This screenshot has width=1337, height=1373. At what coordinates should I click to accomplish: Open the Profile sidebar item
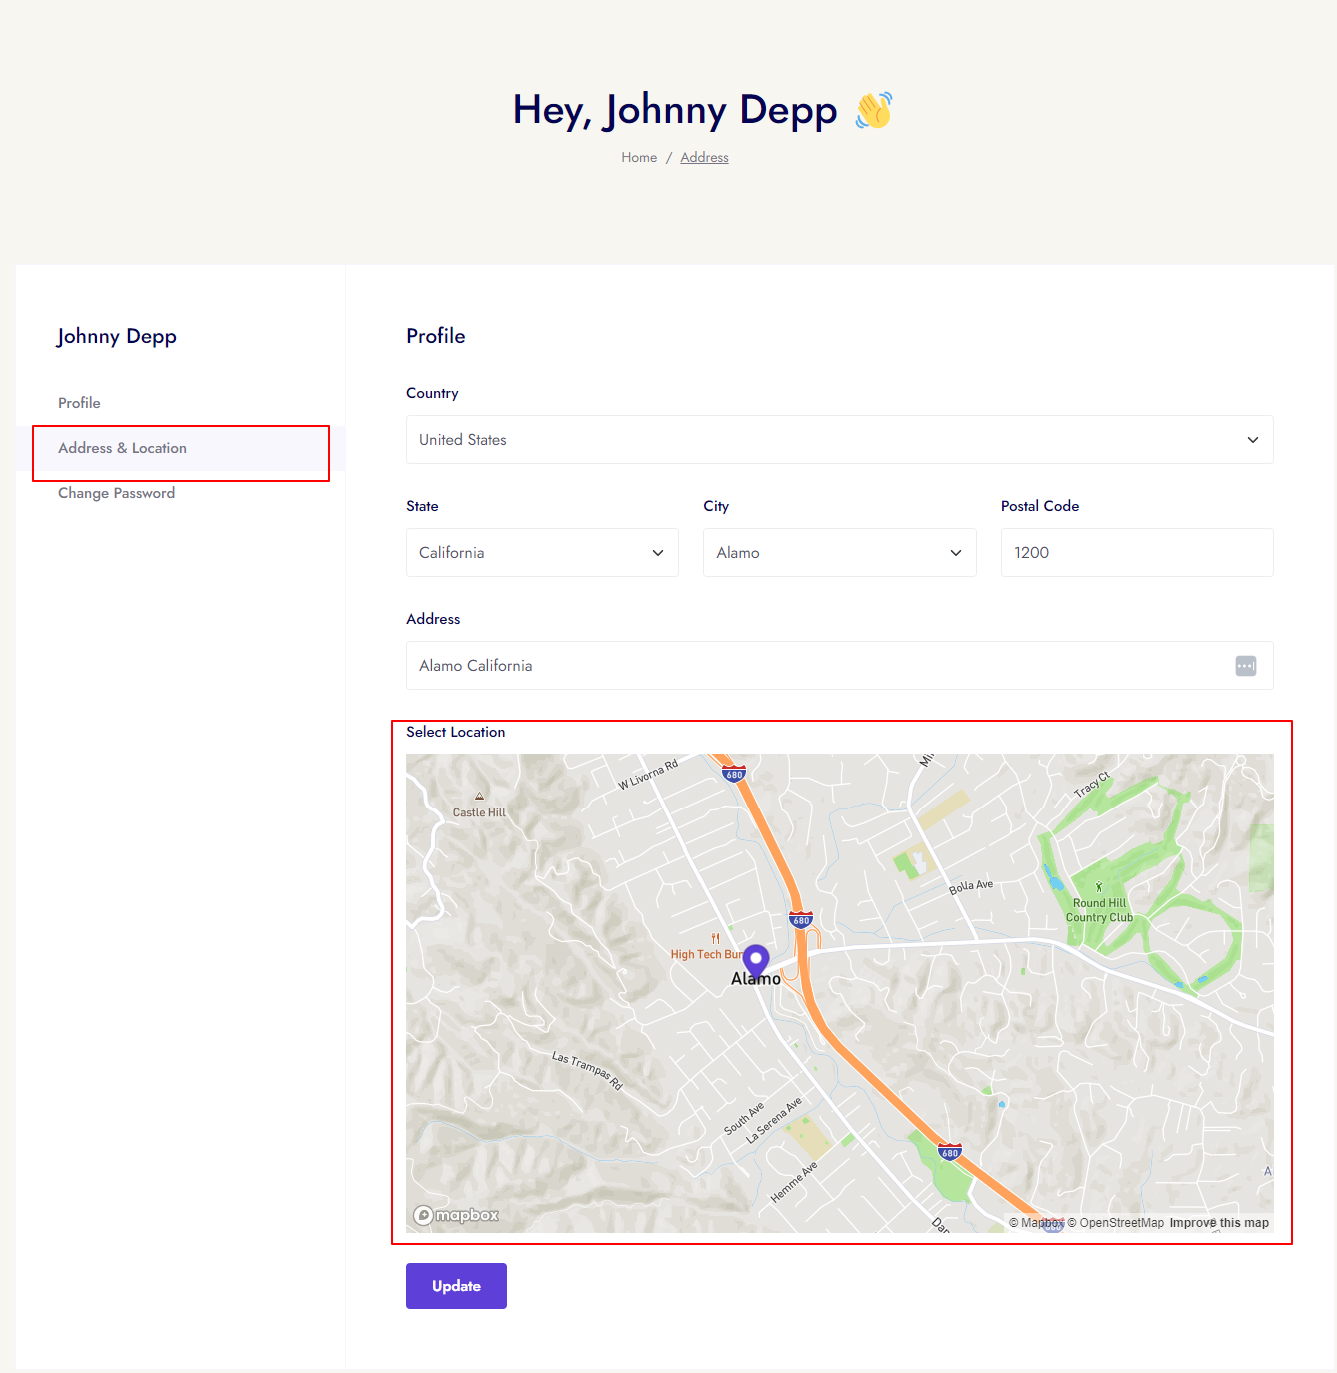[79, 403]
